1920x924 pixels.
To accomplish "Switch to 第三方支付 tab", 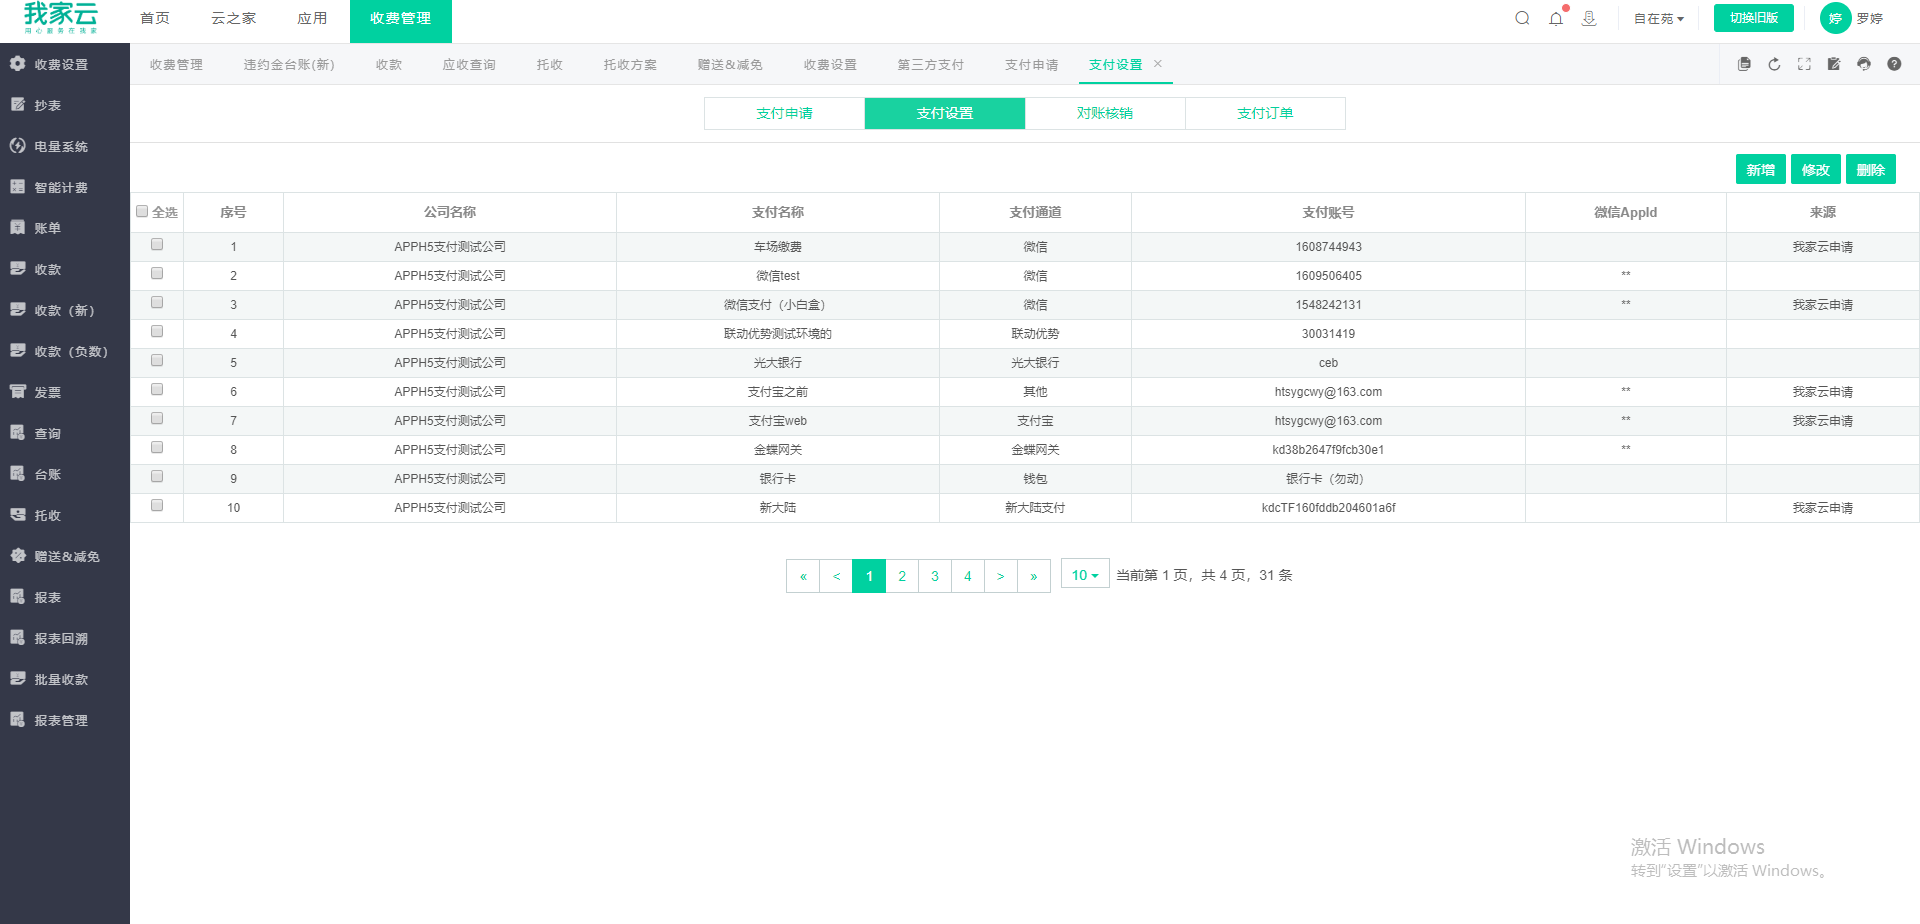I will [931, 64].
